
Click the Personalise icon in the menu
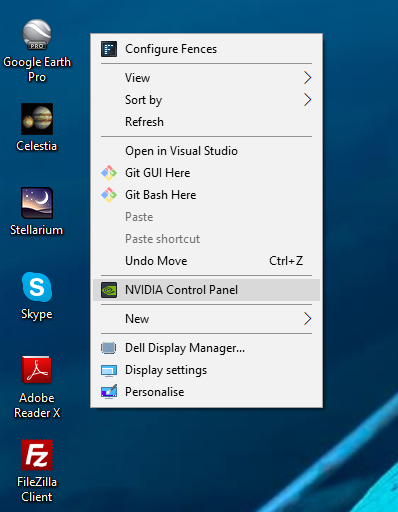click(109, 392)
